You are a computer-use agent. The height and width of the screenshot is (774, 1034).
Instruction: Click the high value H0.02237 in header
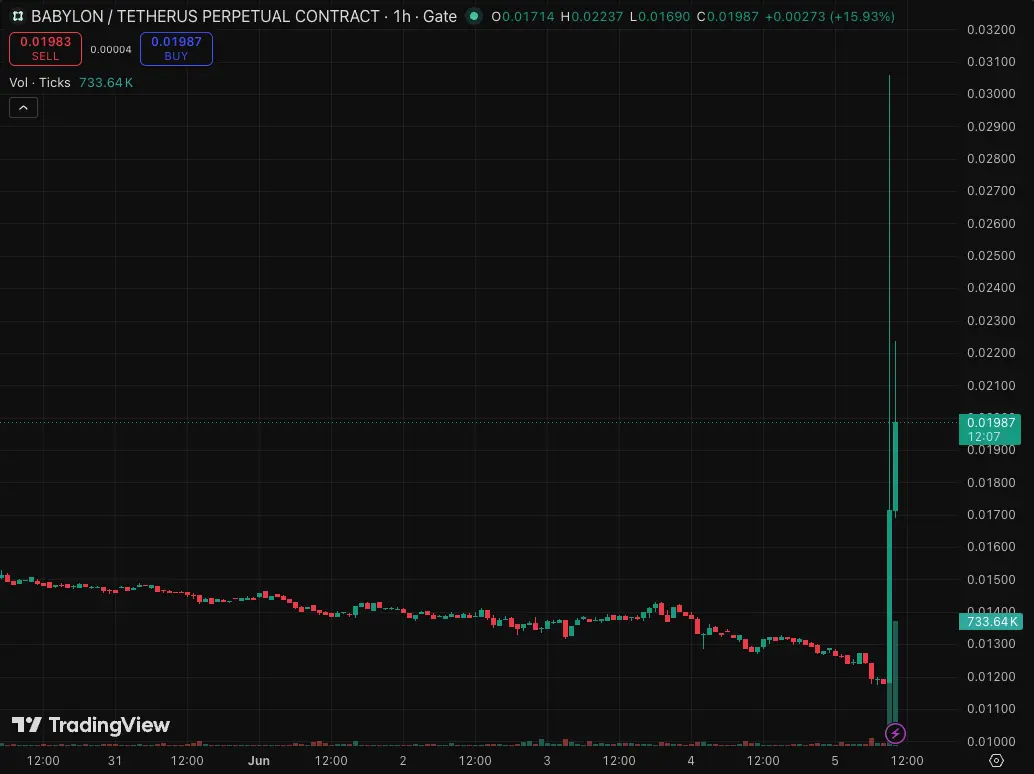pyautogui.click(x=592, y=16)
